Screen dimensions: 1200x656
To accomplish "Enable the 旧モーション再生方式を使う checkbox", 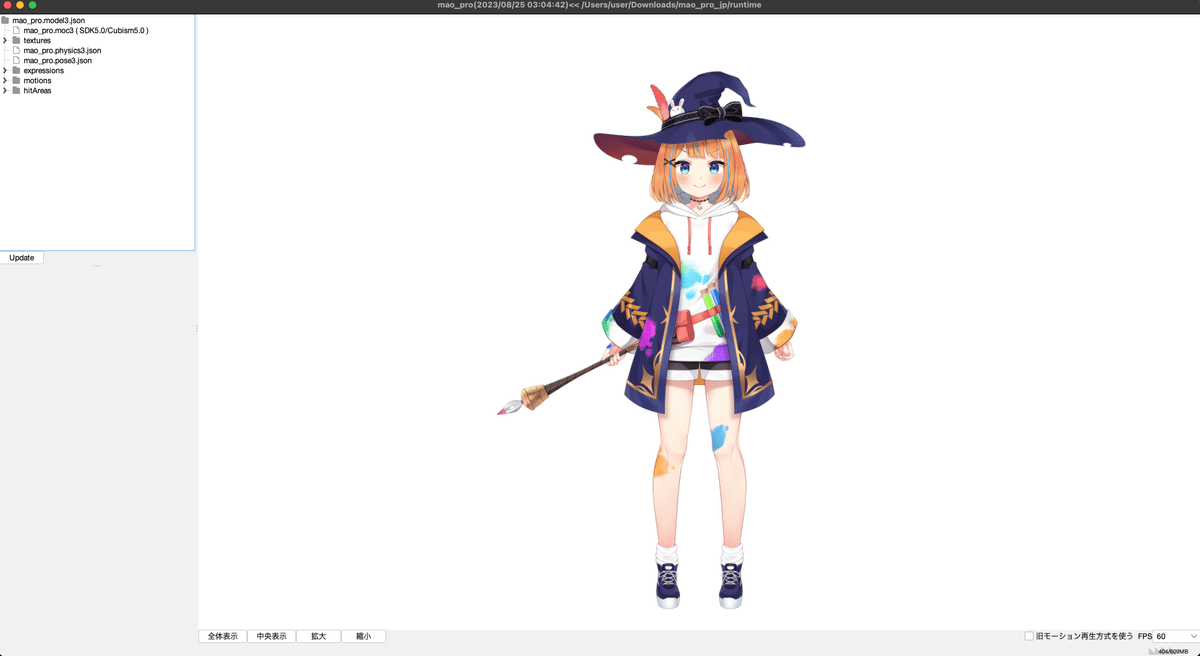I will 1027,636.
